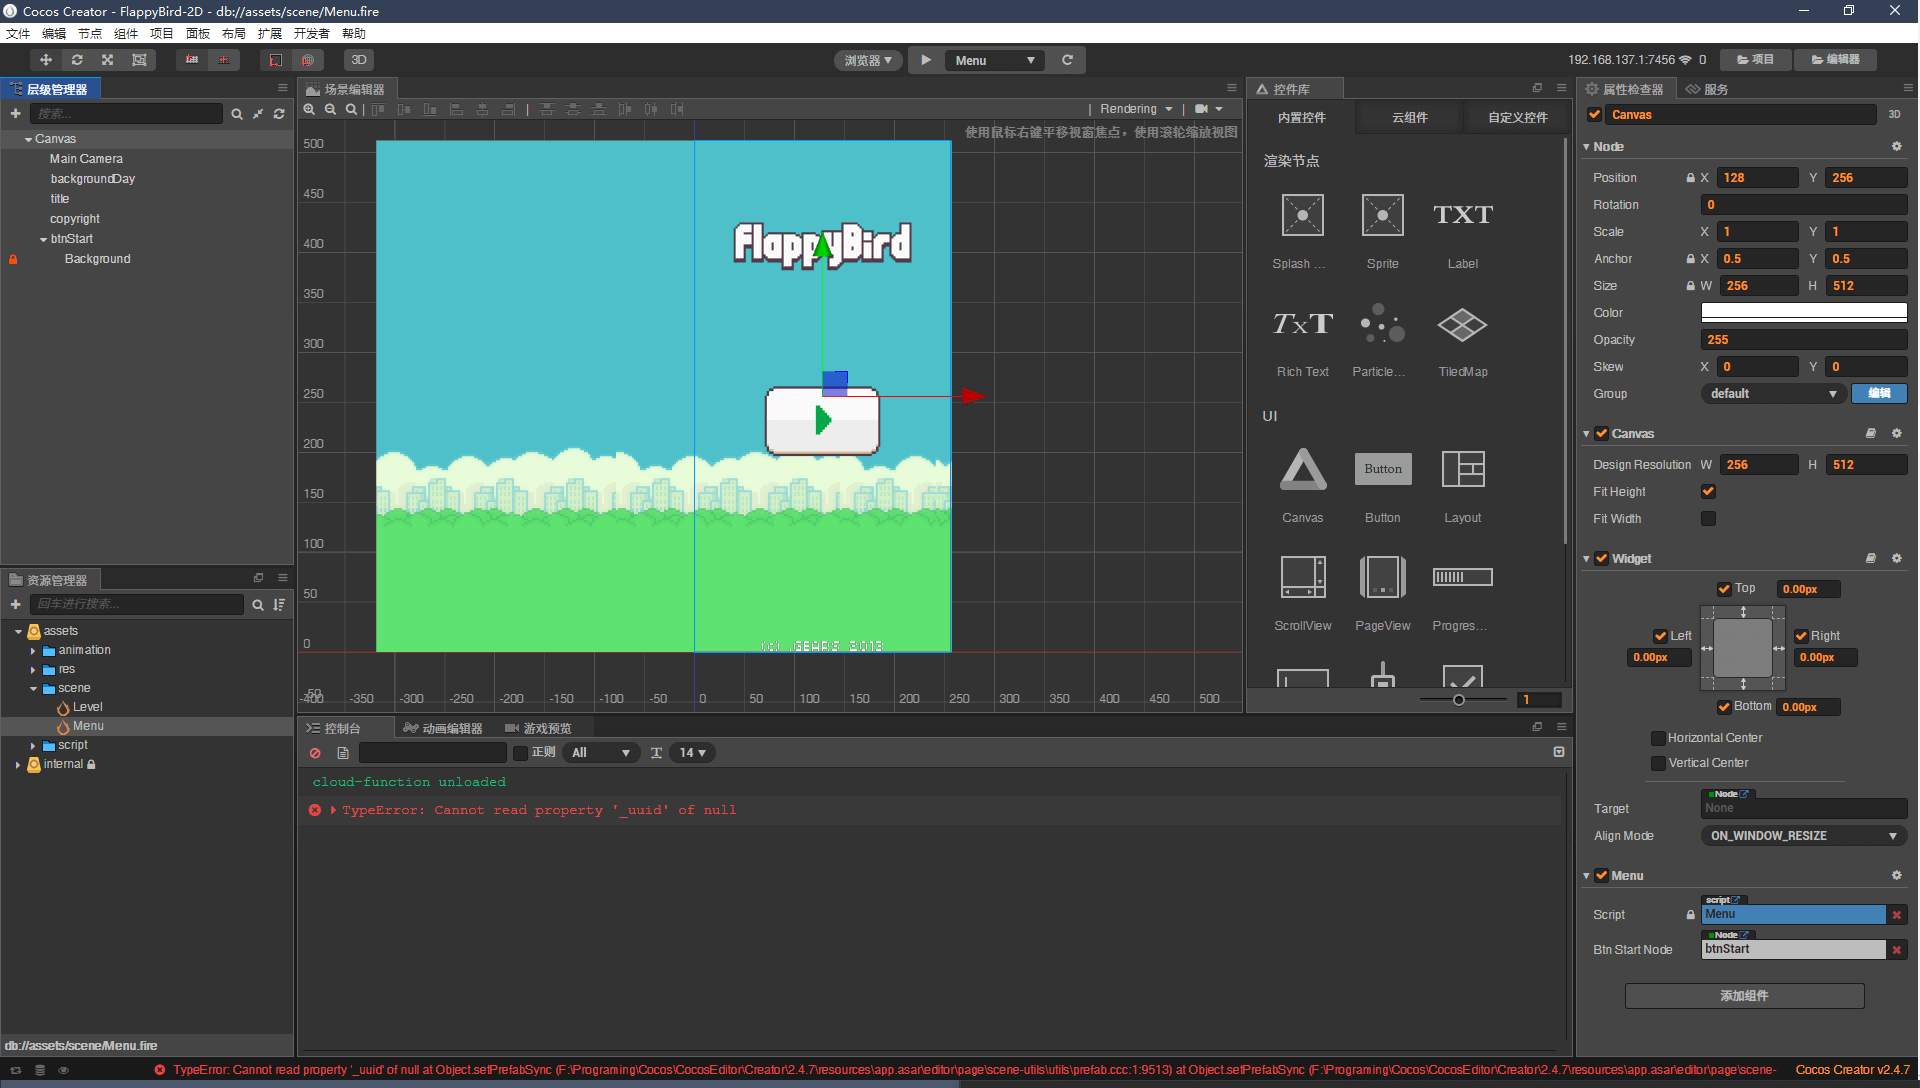Screen dimensions: 1920x1088
Task: Expand the script folder in assets
Action: pos(33,746)
